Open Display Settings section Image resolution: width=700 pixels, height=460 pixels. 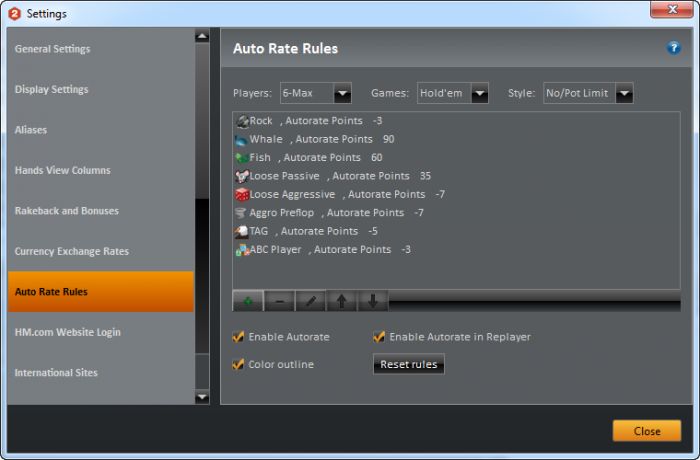pyautogui.click(x=101, y=89)
